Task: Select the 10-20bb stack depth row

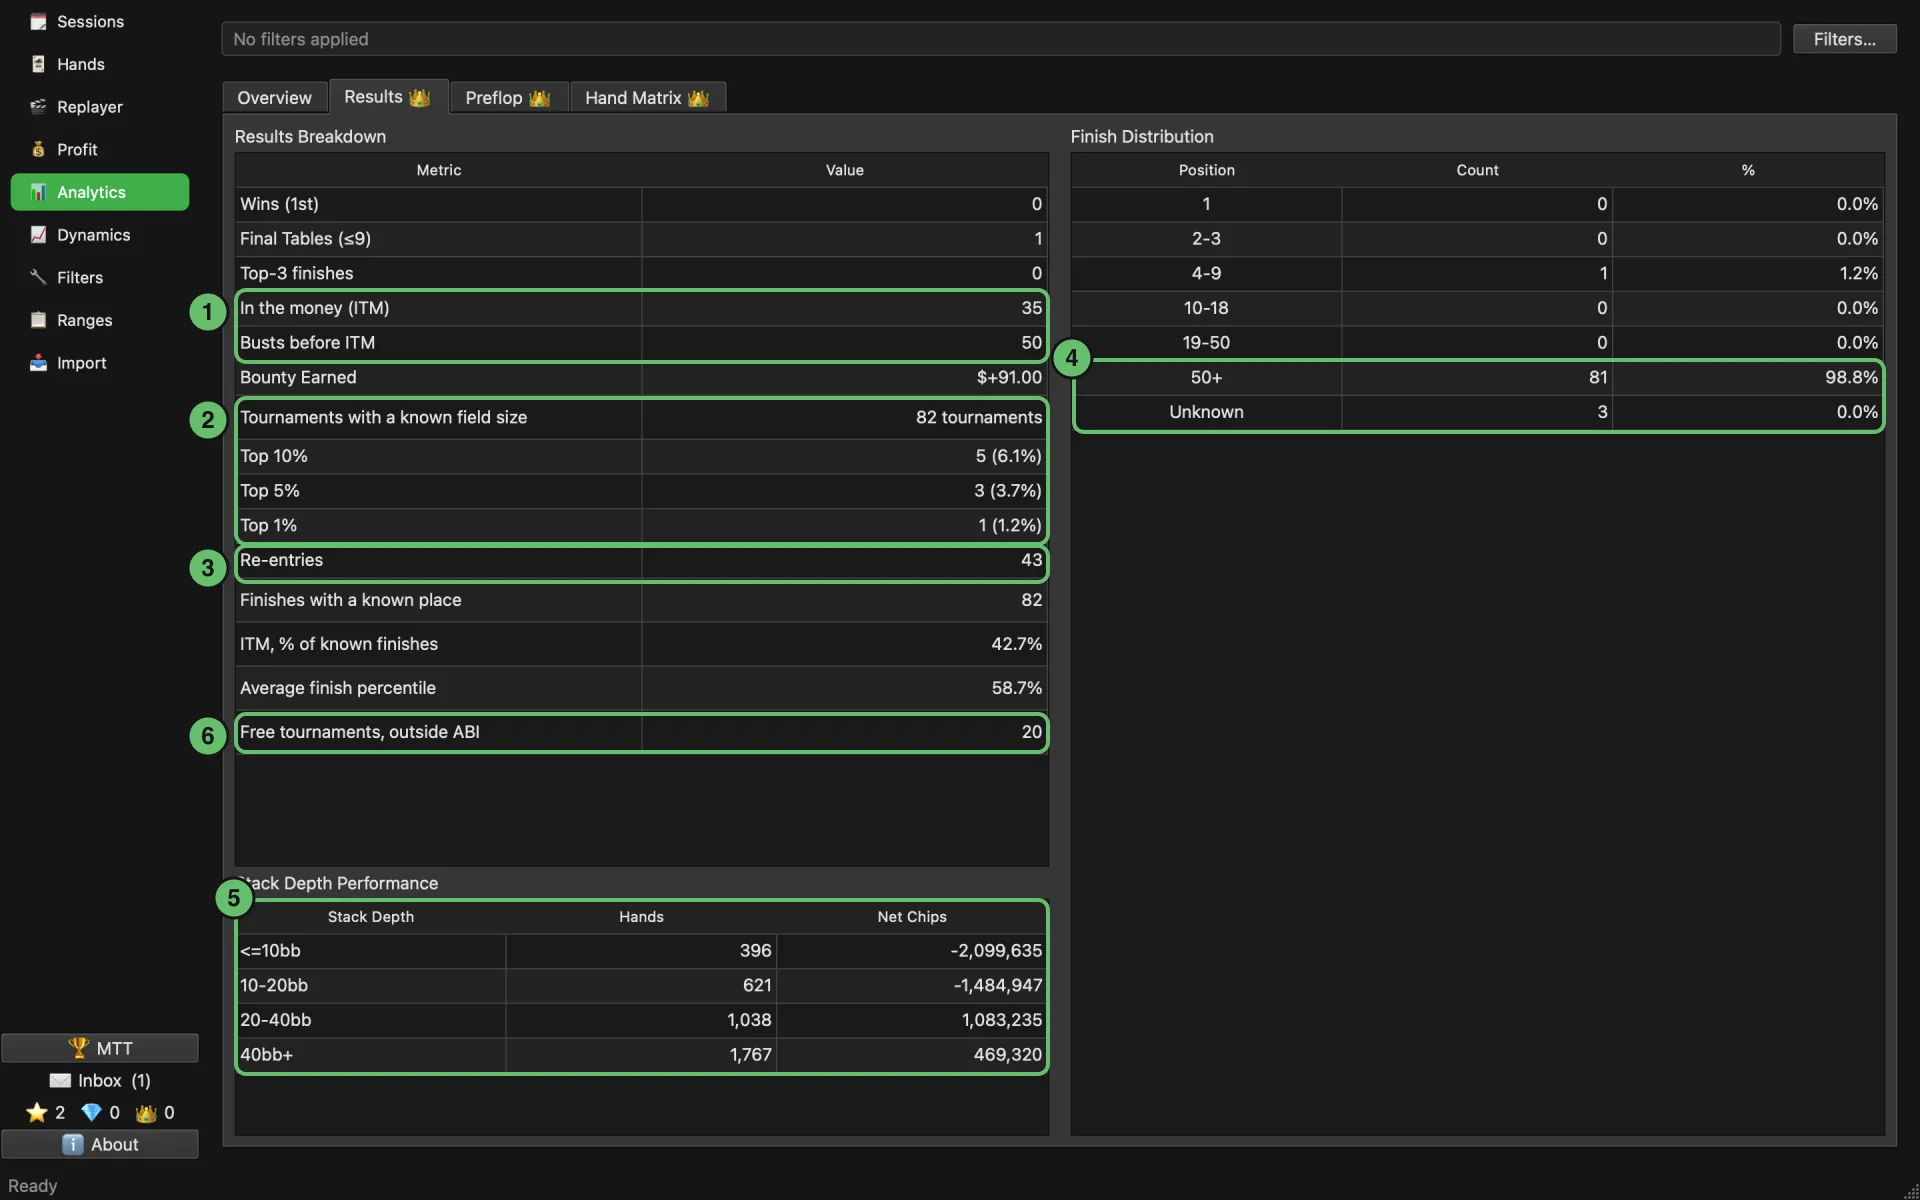Action: coord(641,986)
